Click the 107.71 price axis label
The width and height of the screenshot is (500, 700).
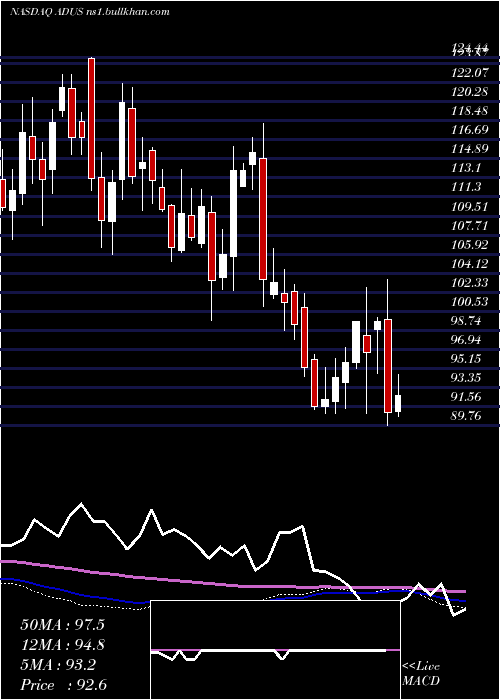tap(471, 225)
